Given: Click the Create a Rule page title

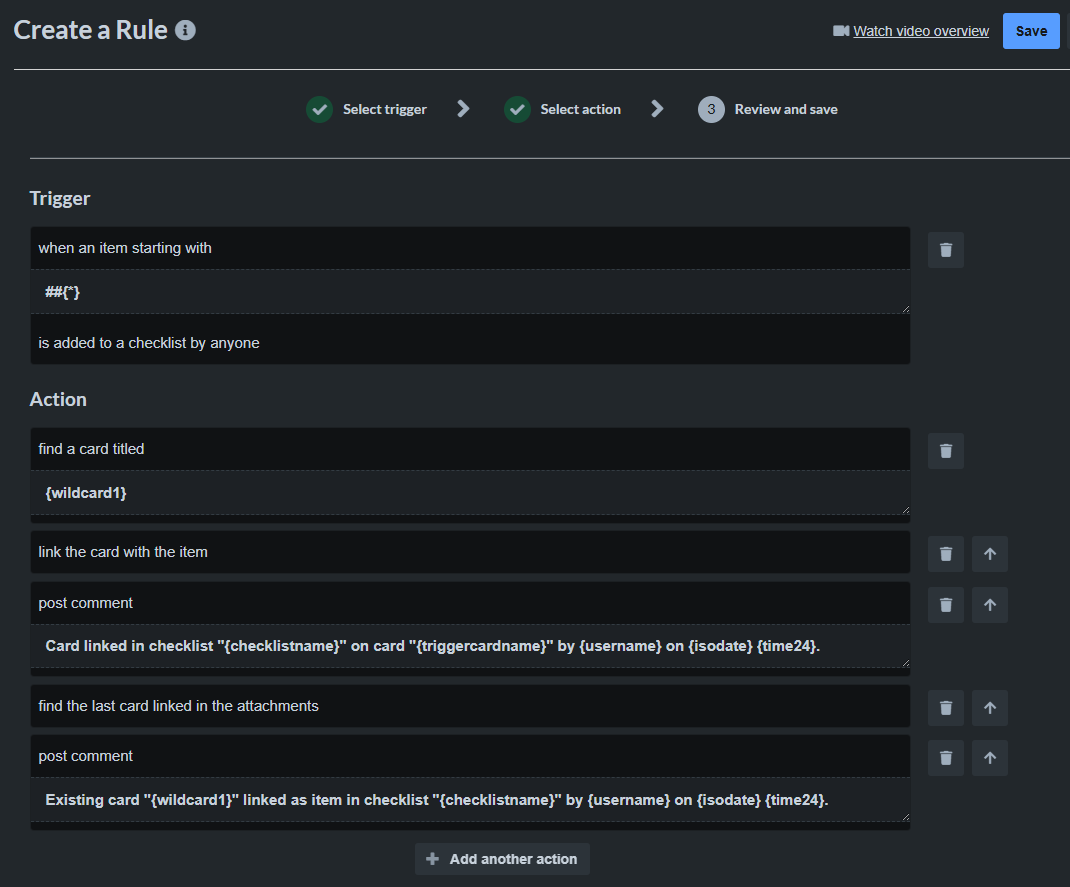Looking at the screenshot, I should 91,30.
